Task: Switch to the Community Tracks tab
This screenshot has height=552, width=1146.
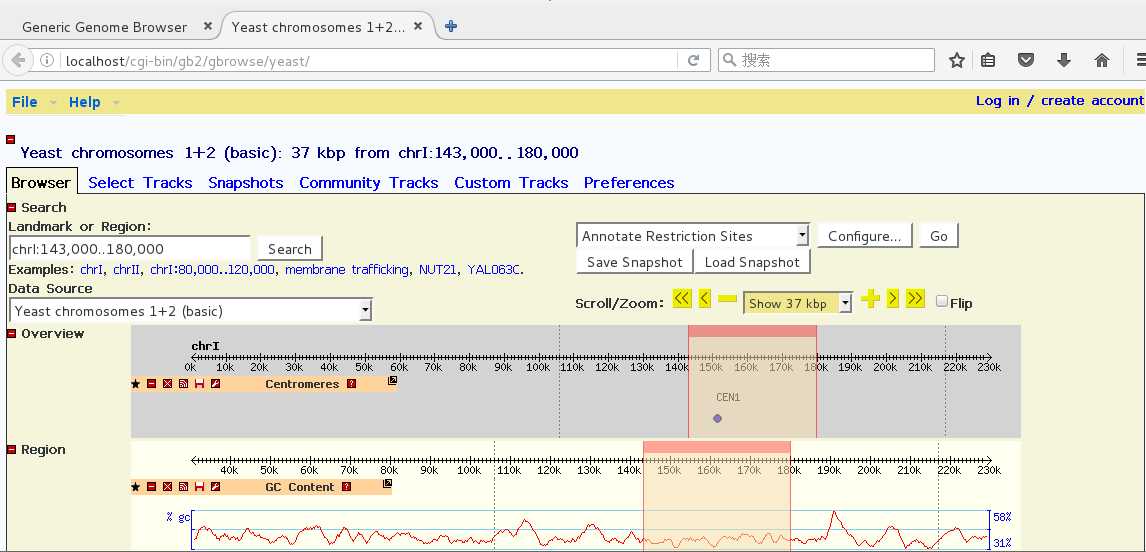Action: click(368, 183)
